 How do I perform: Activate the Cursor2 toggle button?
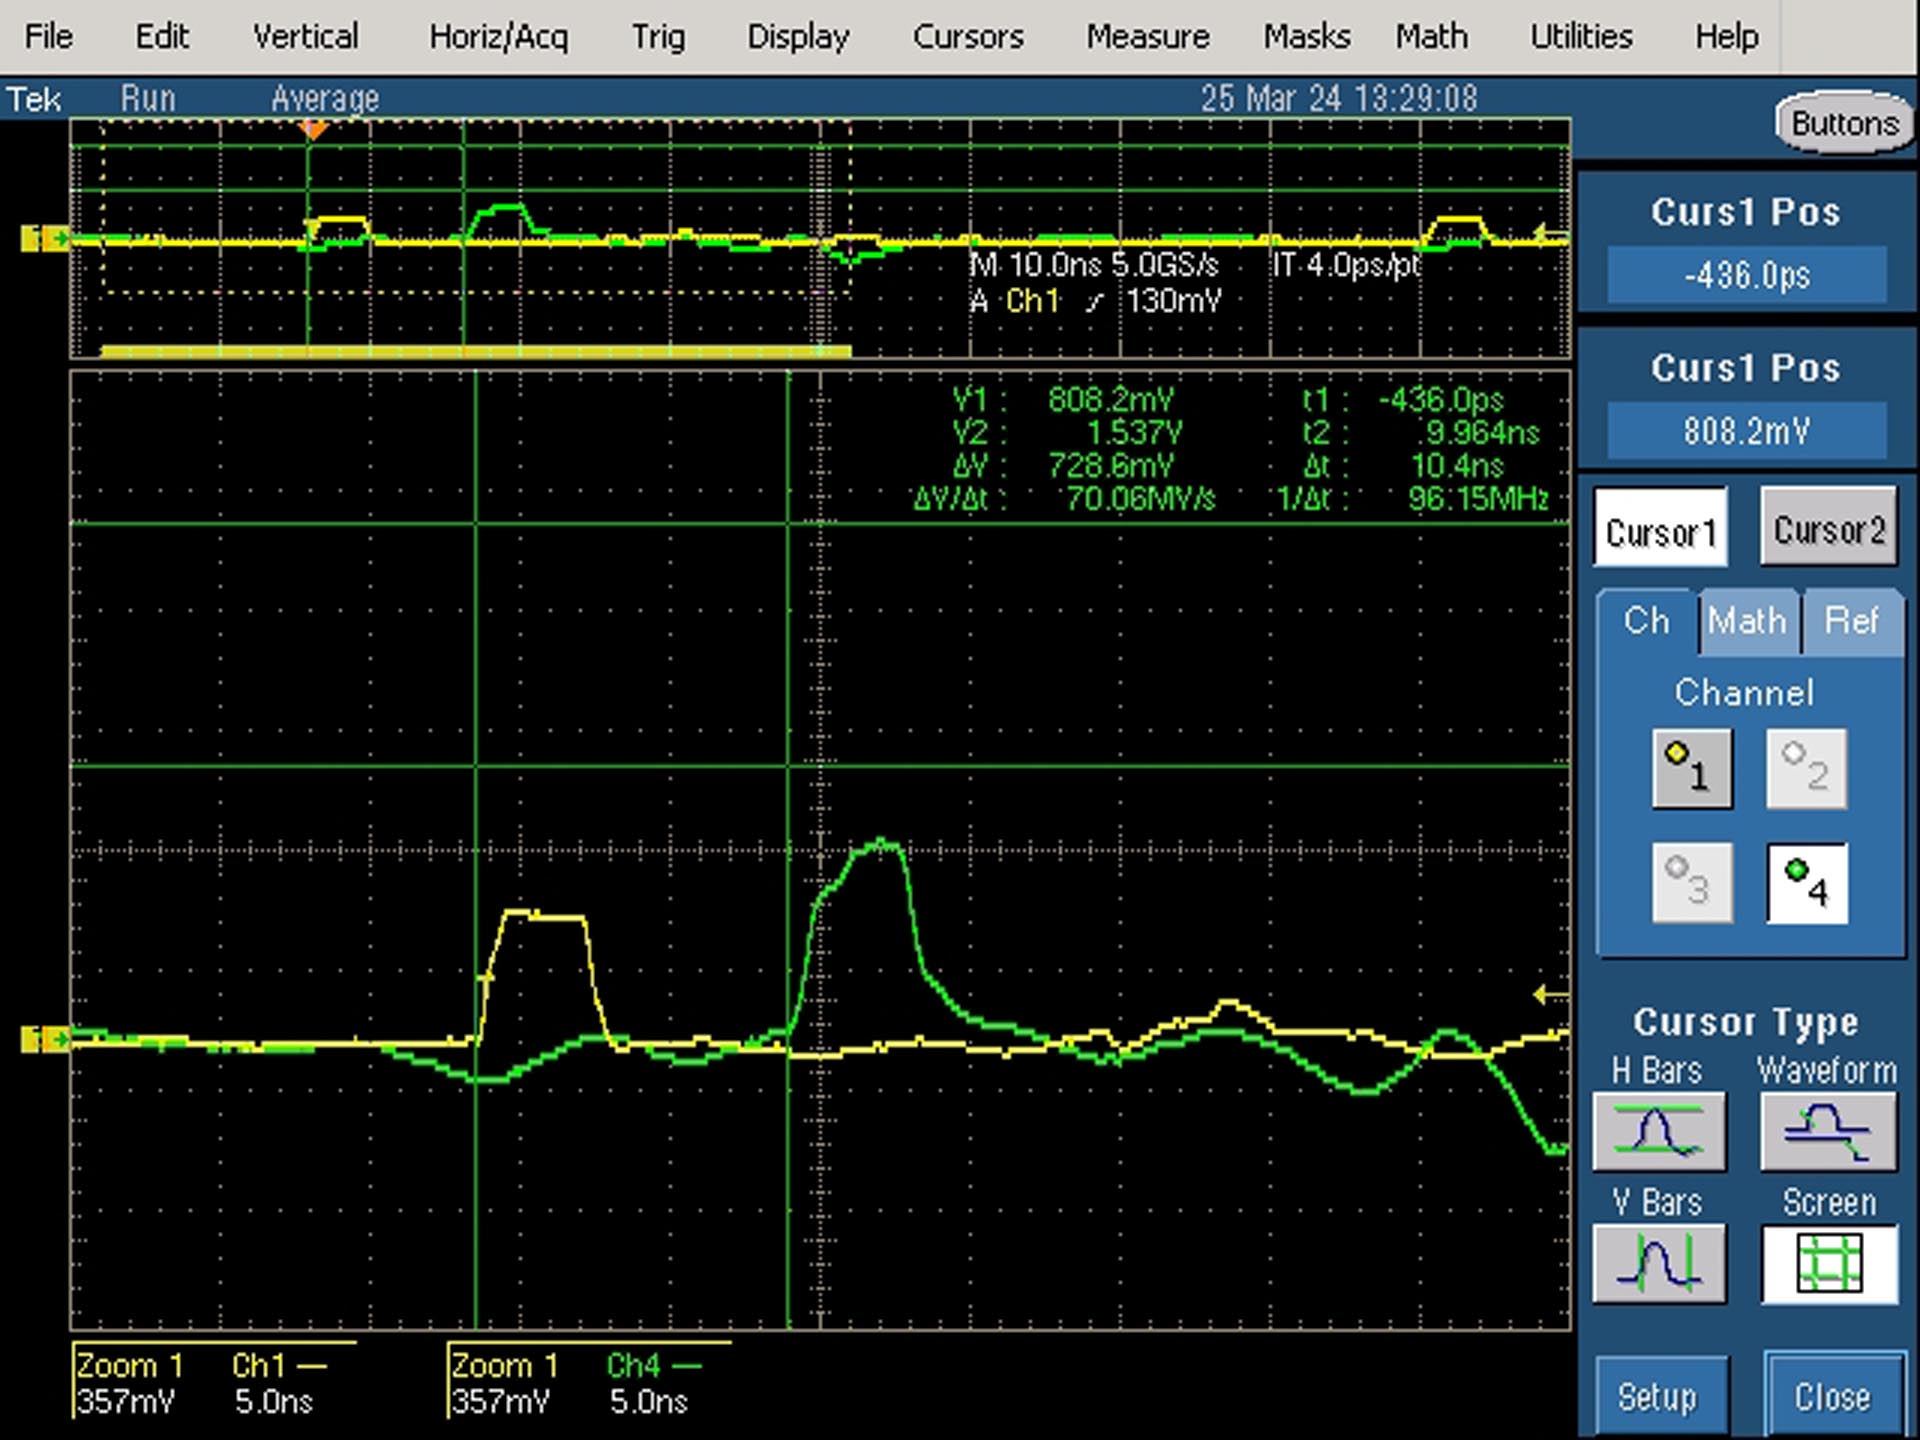pos(1829,527)
